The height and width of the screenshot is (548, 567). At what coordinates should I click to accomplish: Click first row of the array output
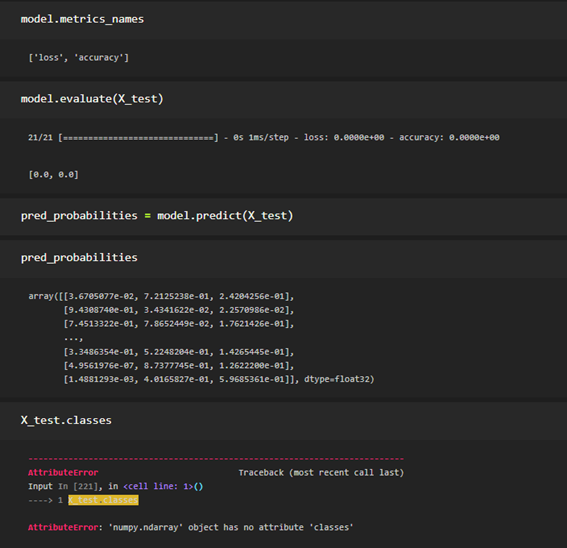click(x=161, y=297)
